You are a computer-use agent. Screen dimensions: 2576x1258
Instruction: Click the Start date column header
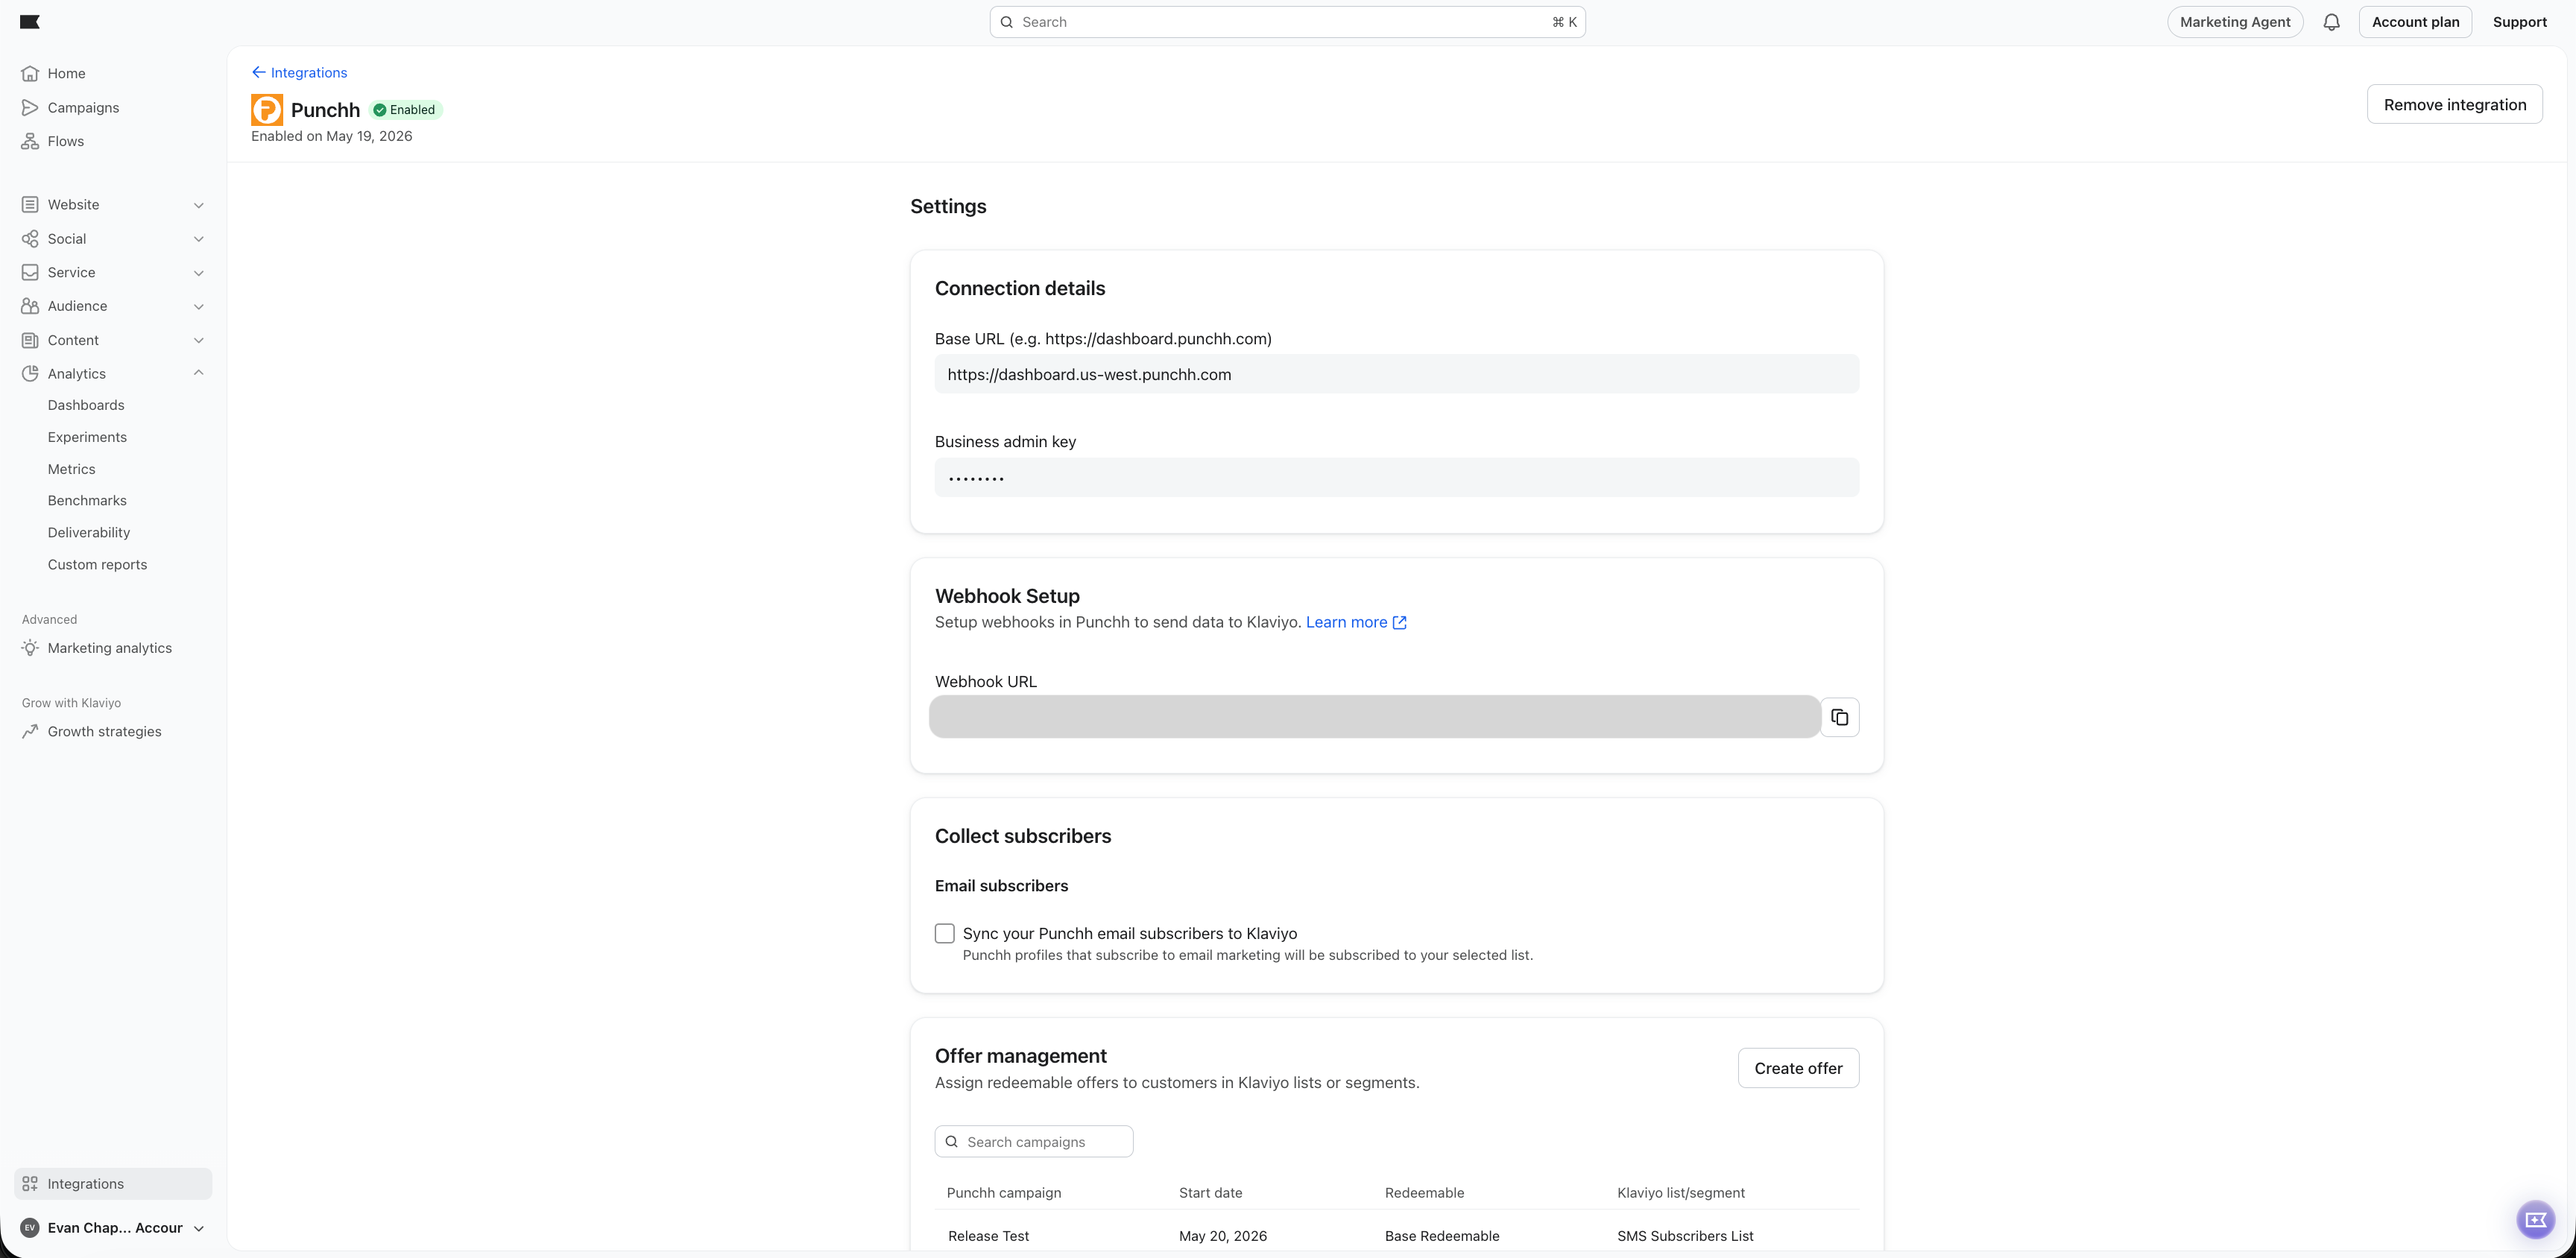point(1210,1192)
